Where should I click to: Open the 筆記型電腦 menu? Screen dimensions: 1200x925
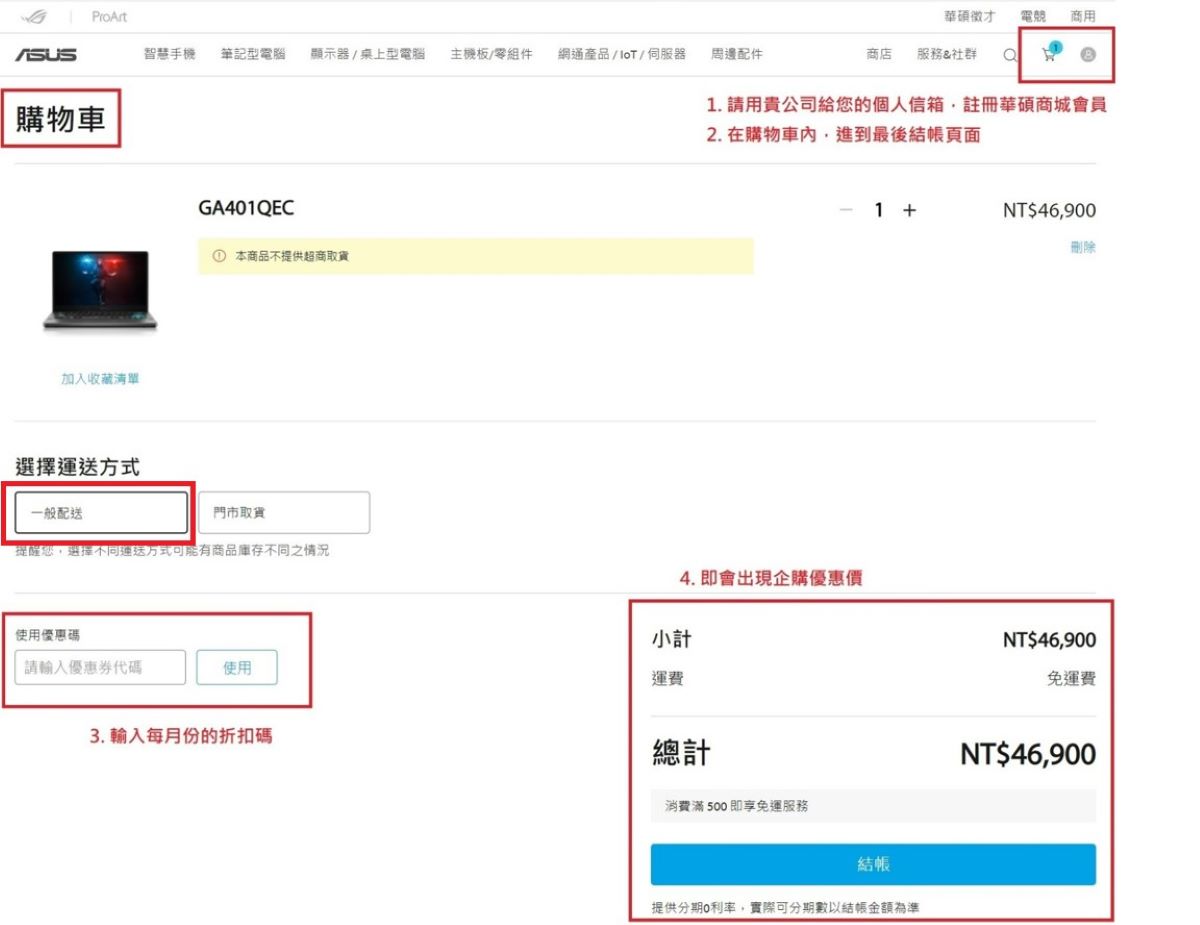pos(253,54)
